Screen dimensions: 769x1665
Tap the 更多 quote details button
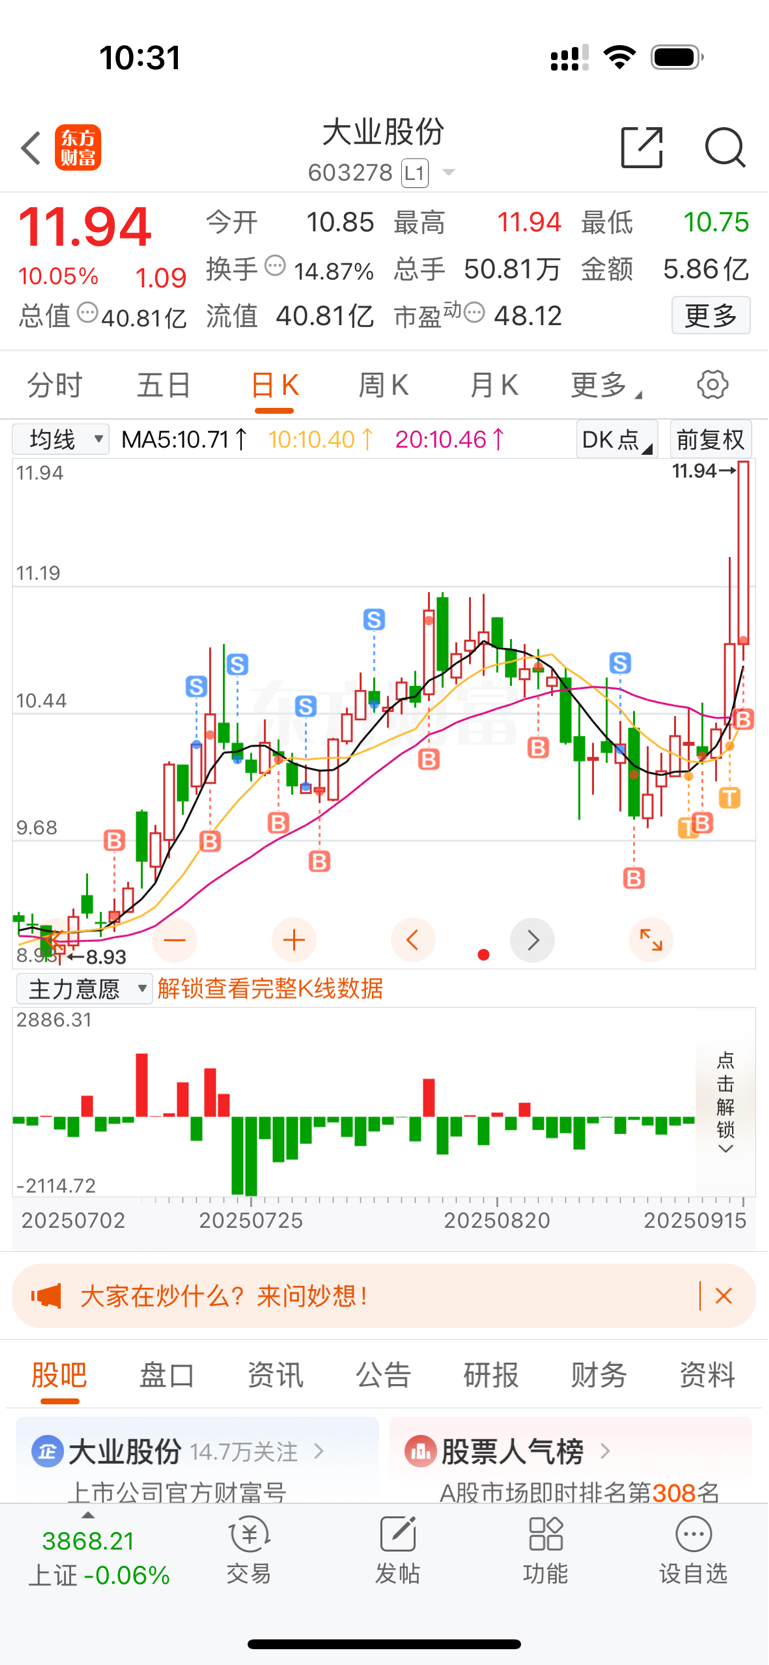pos(711,316)
